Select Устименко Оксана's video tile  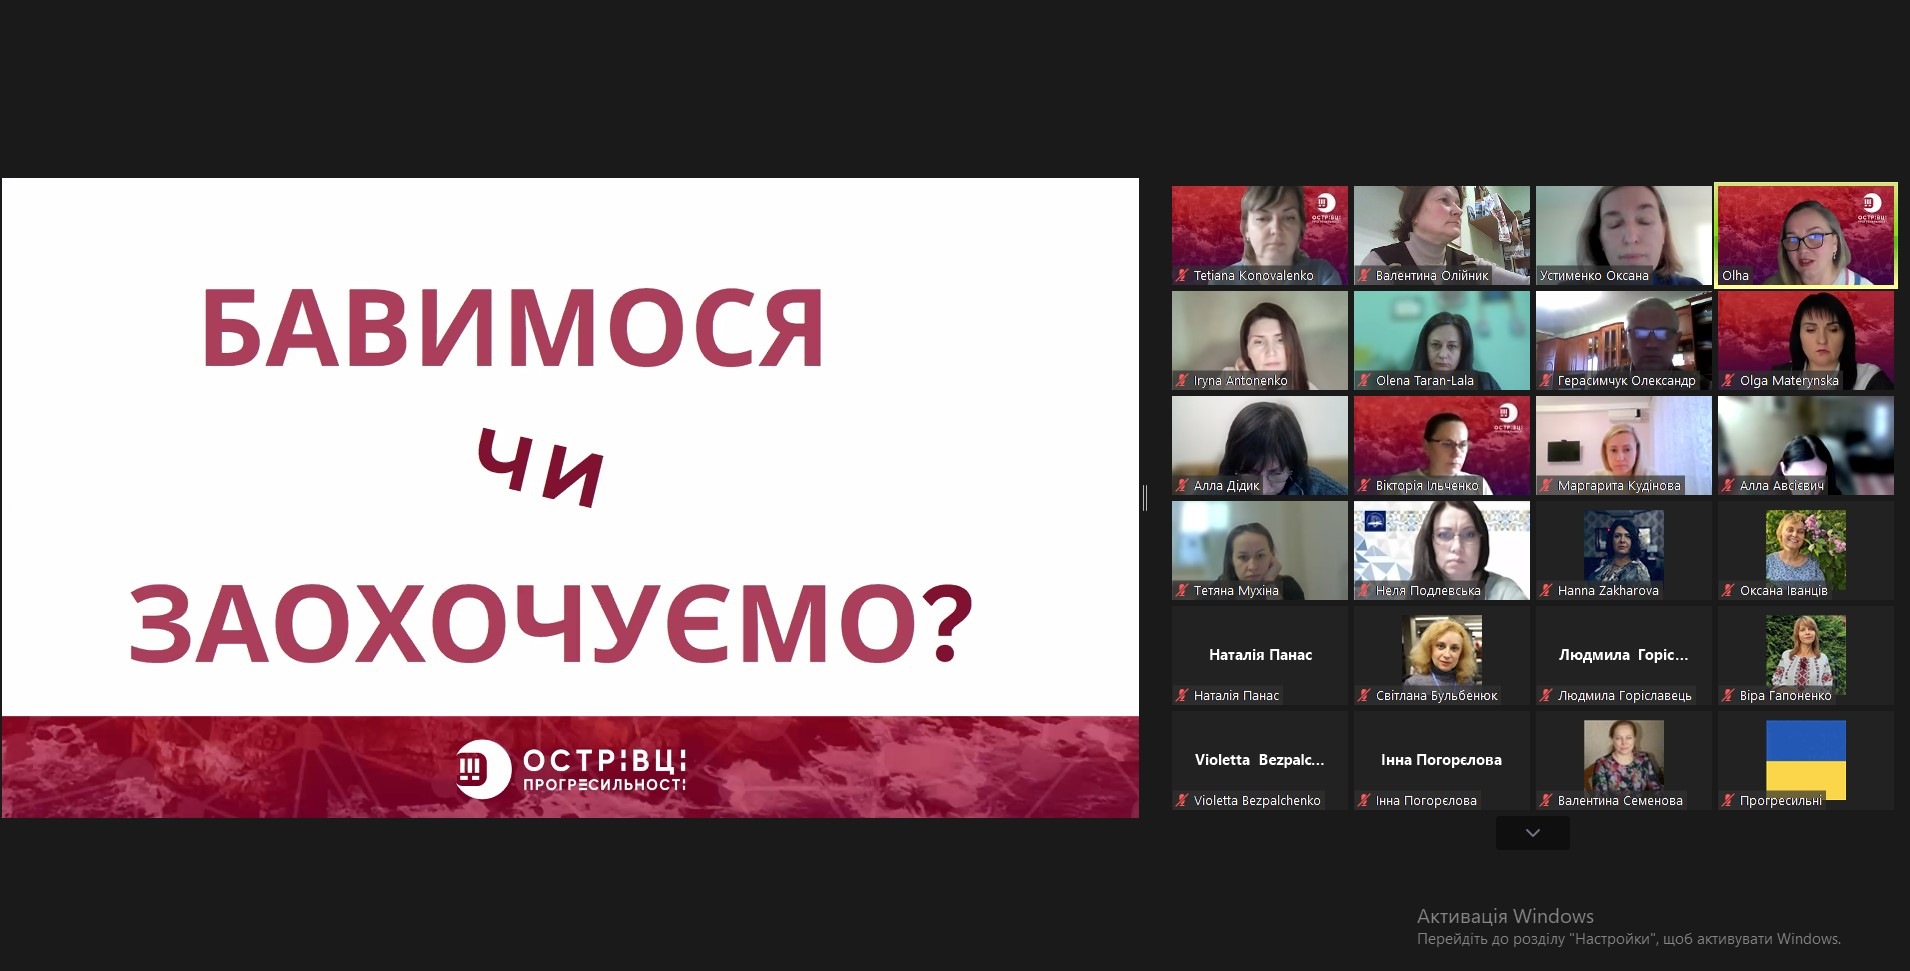pyautogui.click(x=1624, y=235)
